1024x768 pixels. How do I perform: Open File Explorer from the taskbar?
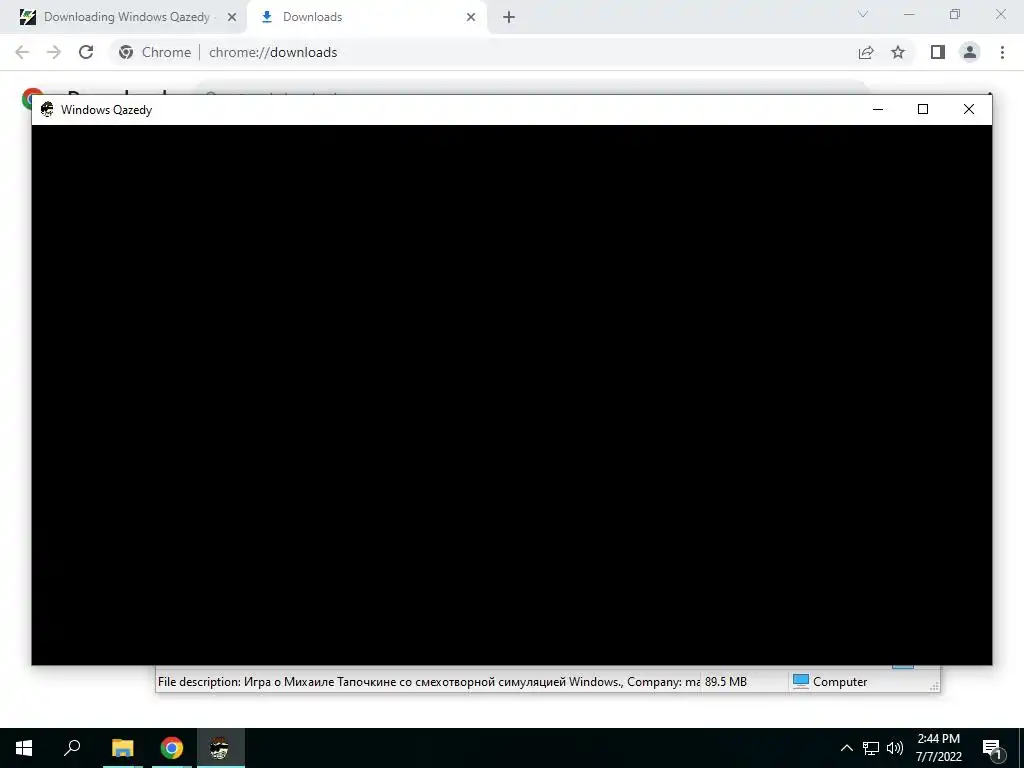tap(122, 748)
